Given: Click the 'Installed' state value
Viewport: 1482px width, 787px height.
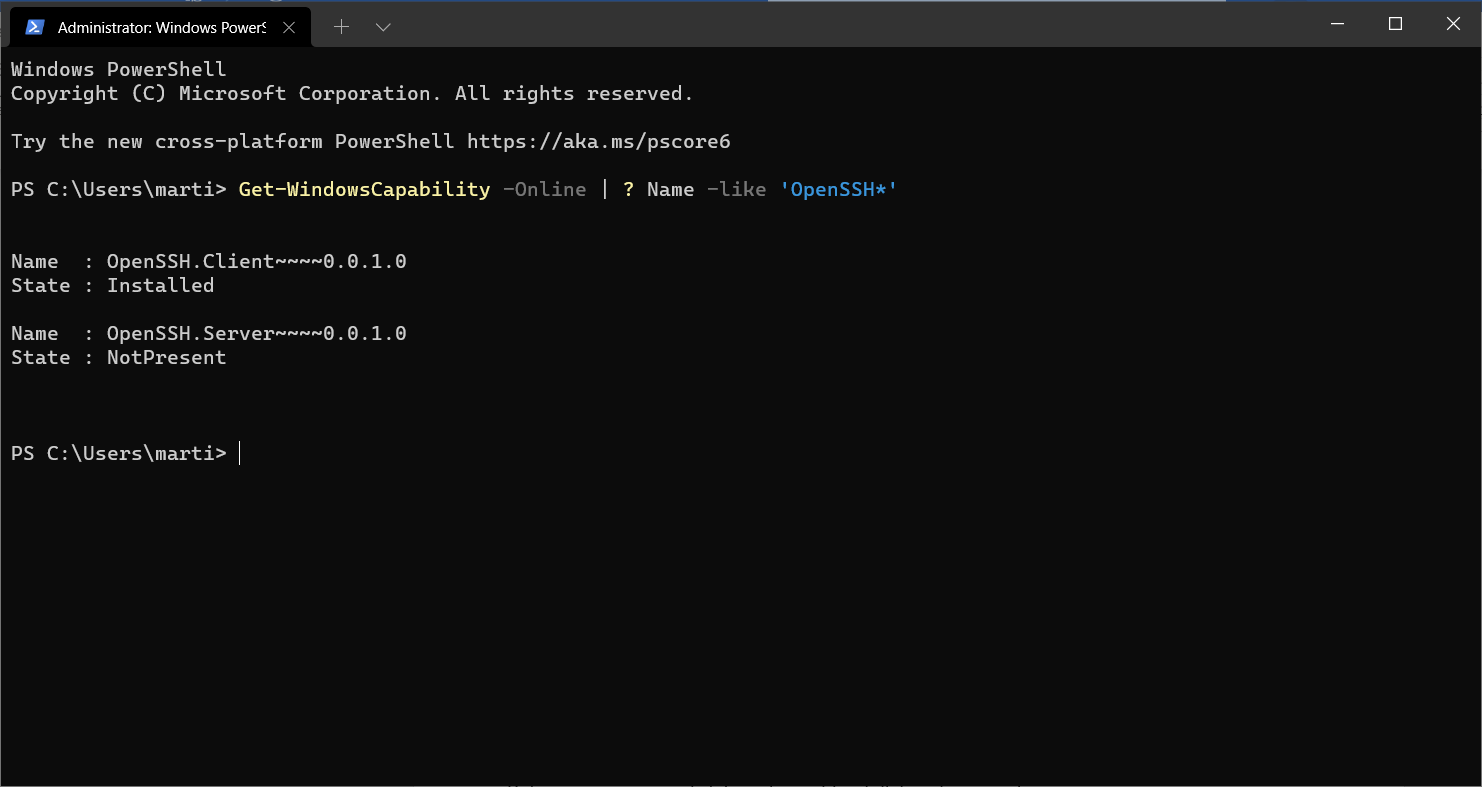Looking at the screenshot, I should [160, 286].
